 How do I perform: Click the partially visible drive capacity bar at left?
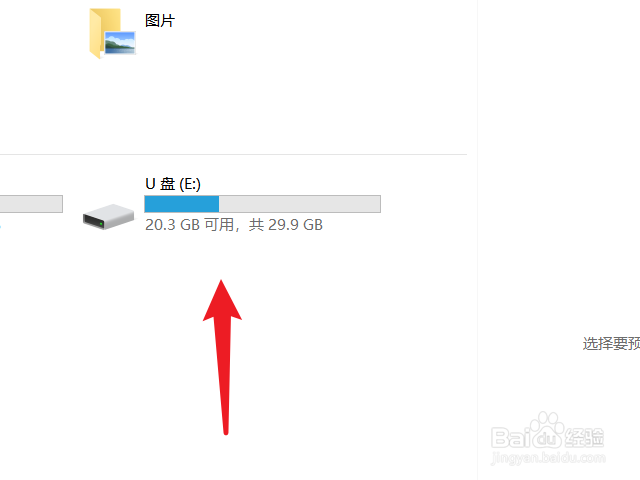pyautogui.click(x=31, y=204)
